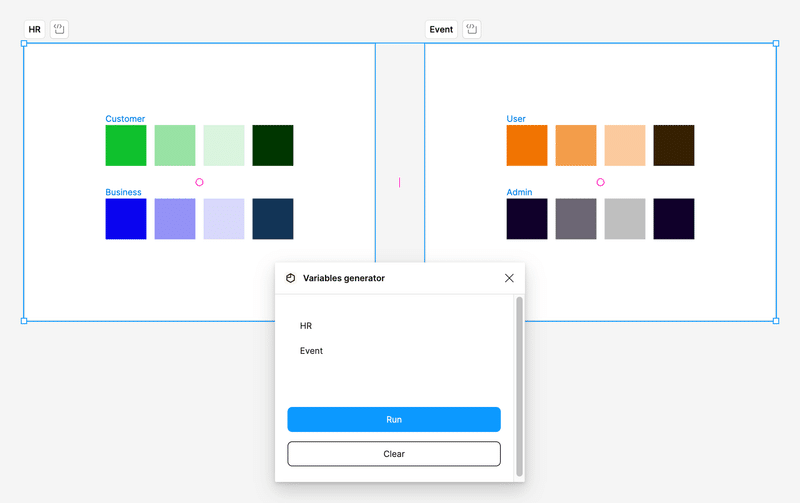The image size is (800, 503).
Task: Select the dark slate blue Business swatch
Action: tap(273, 219)
